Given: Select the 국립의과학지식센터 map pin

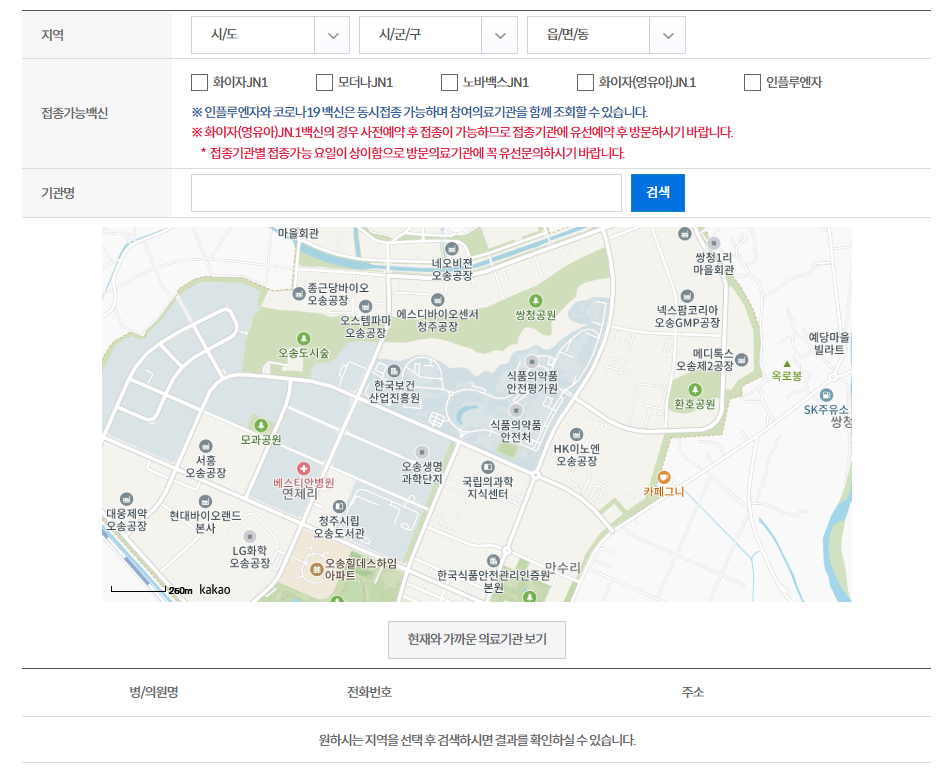Looking at the screenshot, I should coord(488,466).
